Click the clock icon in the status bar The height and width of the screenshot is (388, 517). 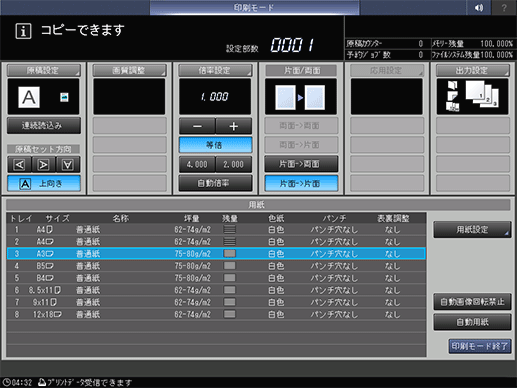click(x=6, y=382)
